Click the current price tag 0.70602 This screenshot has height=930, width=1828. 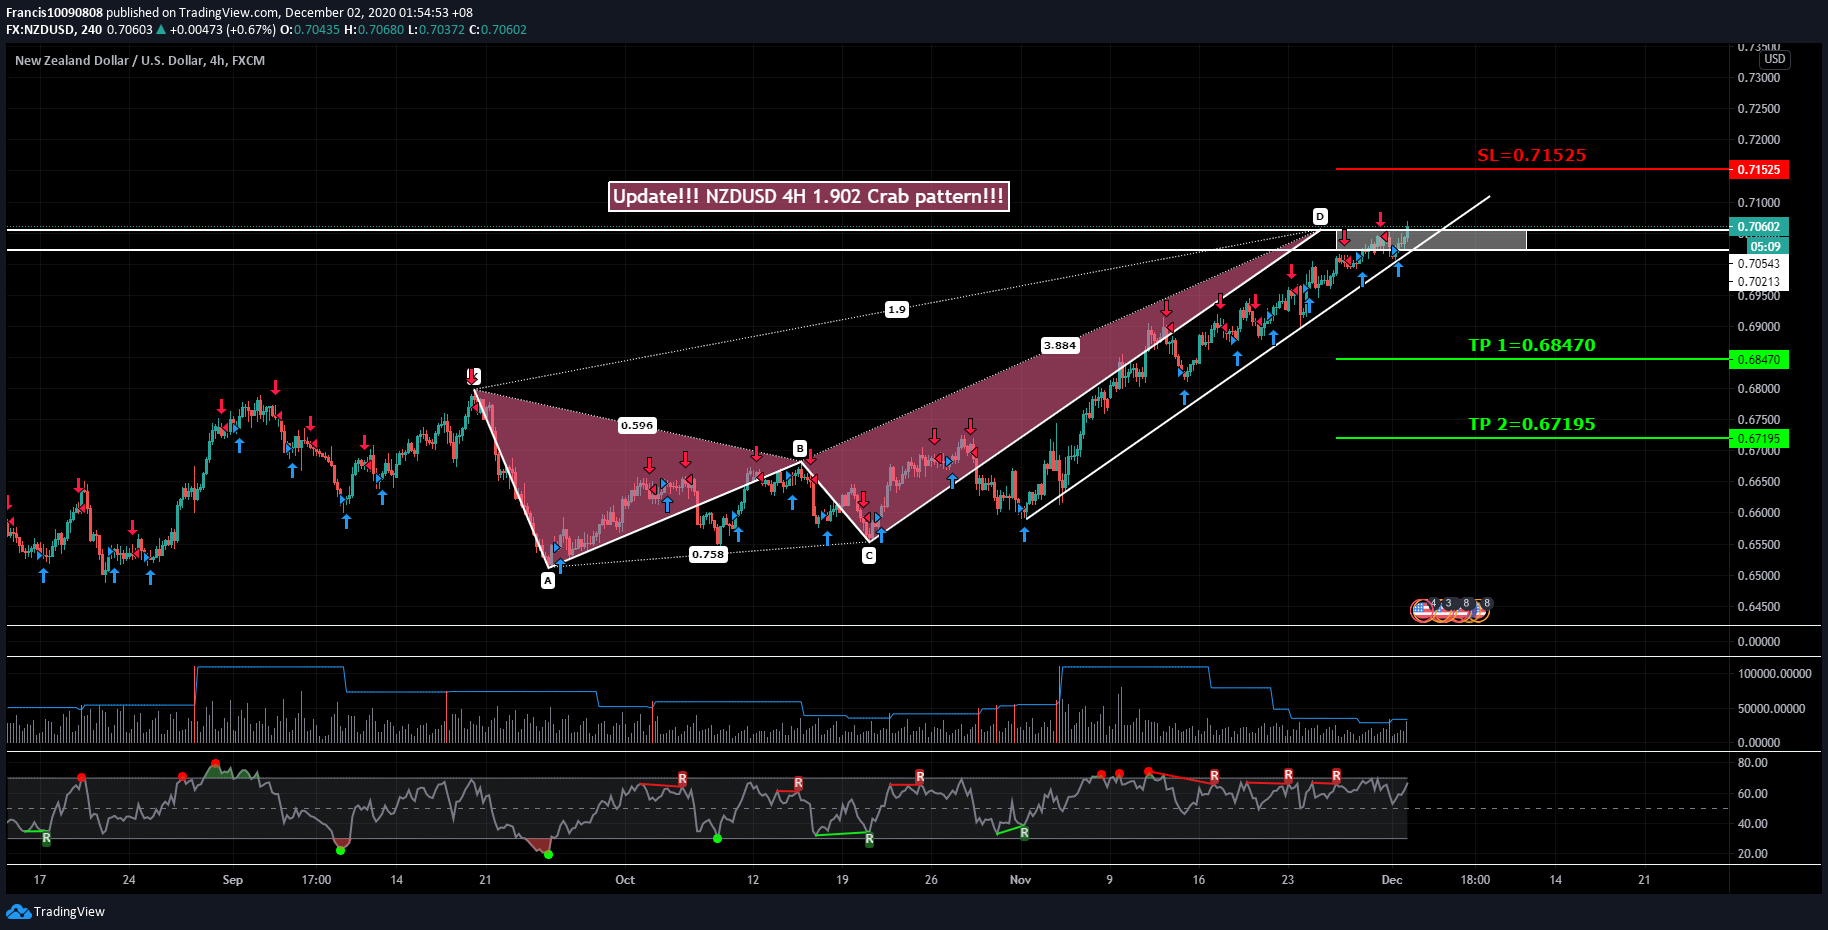(1759, 227)
